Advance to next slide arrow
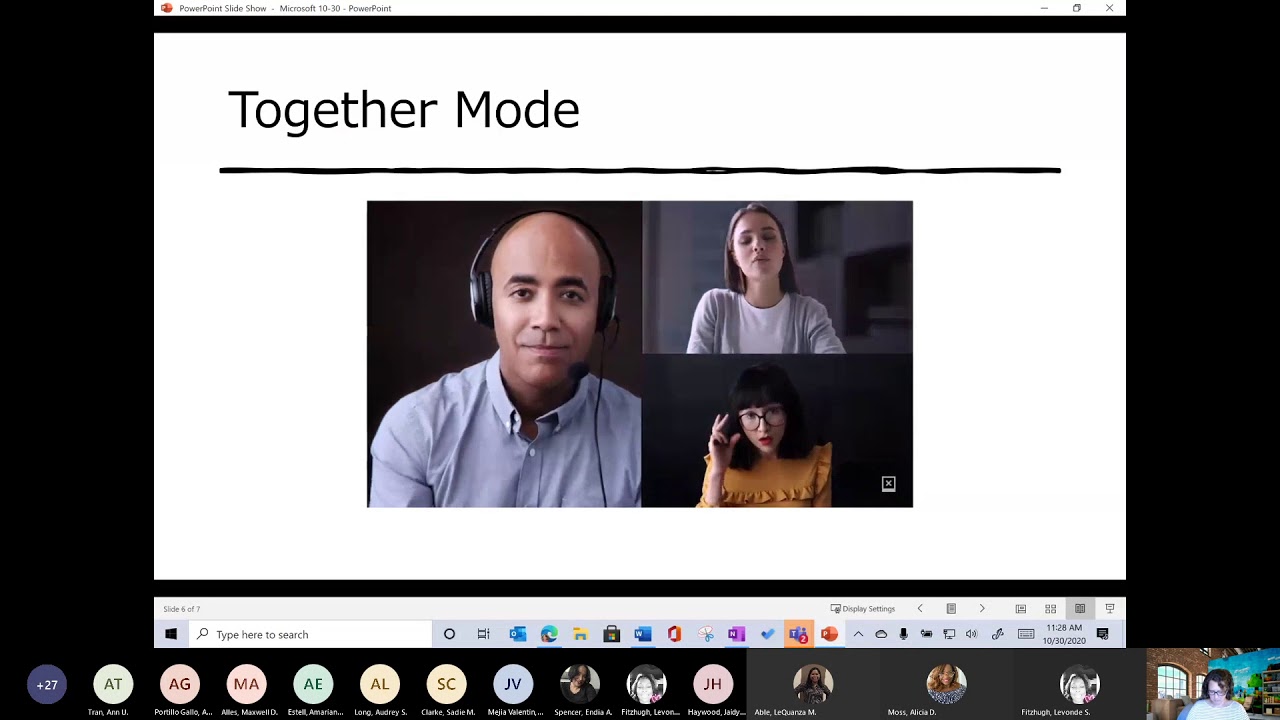This screenshot has width=1280, height=720. pyautogui.click(x=982, y=608)
